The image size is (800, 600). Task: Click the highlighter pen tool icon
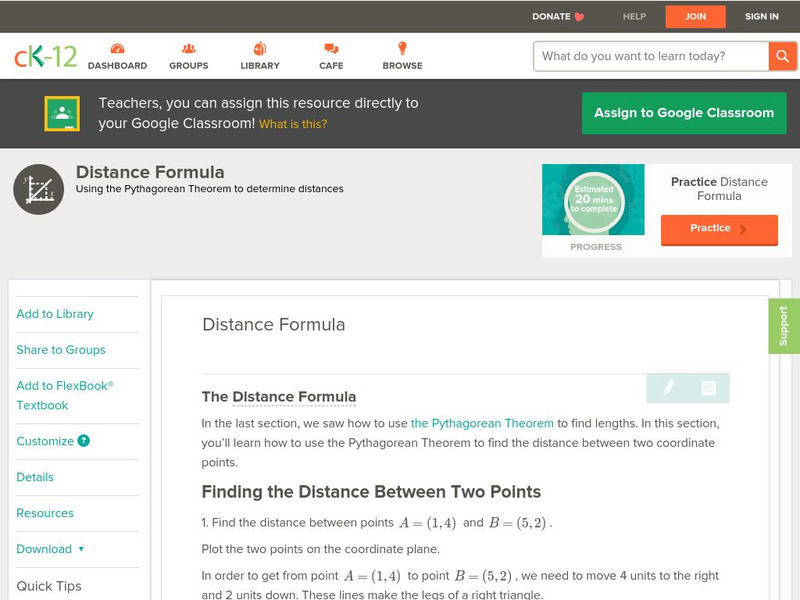[668, 388]
